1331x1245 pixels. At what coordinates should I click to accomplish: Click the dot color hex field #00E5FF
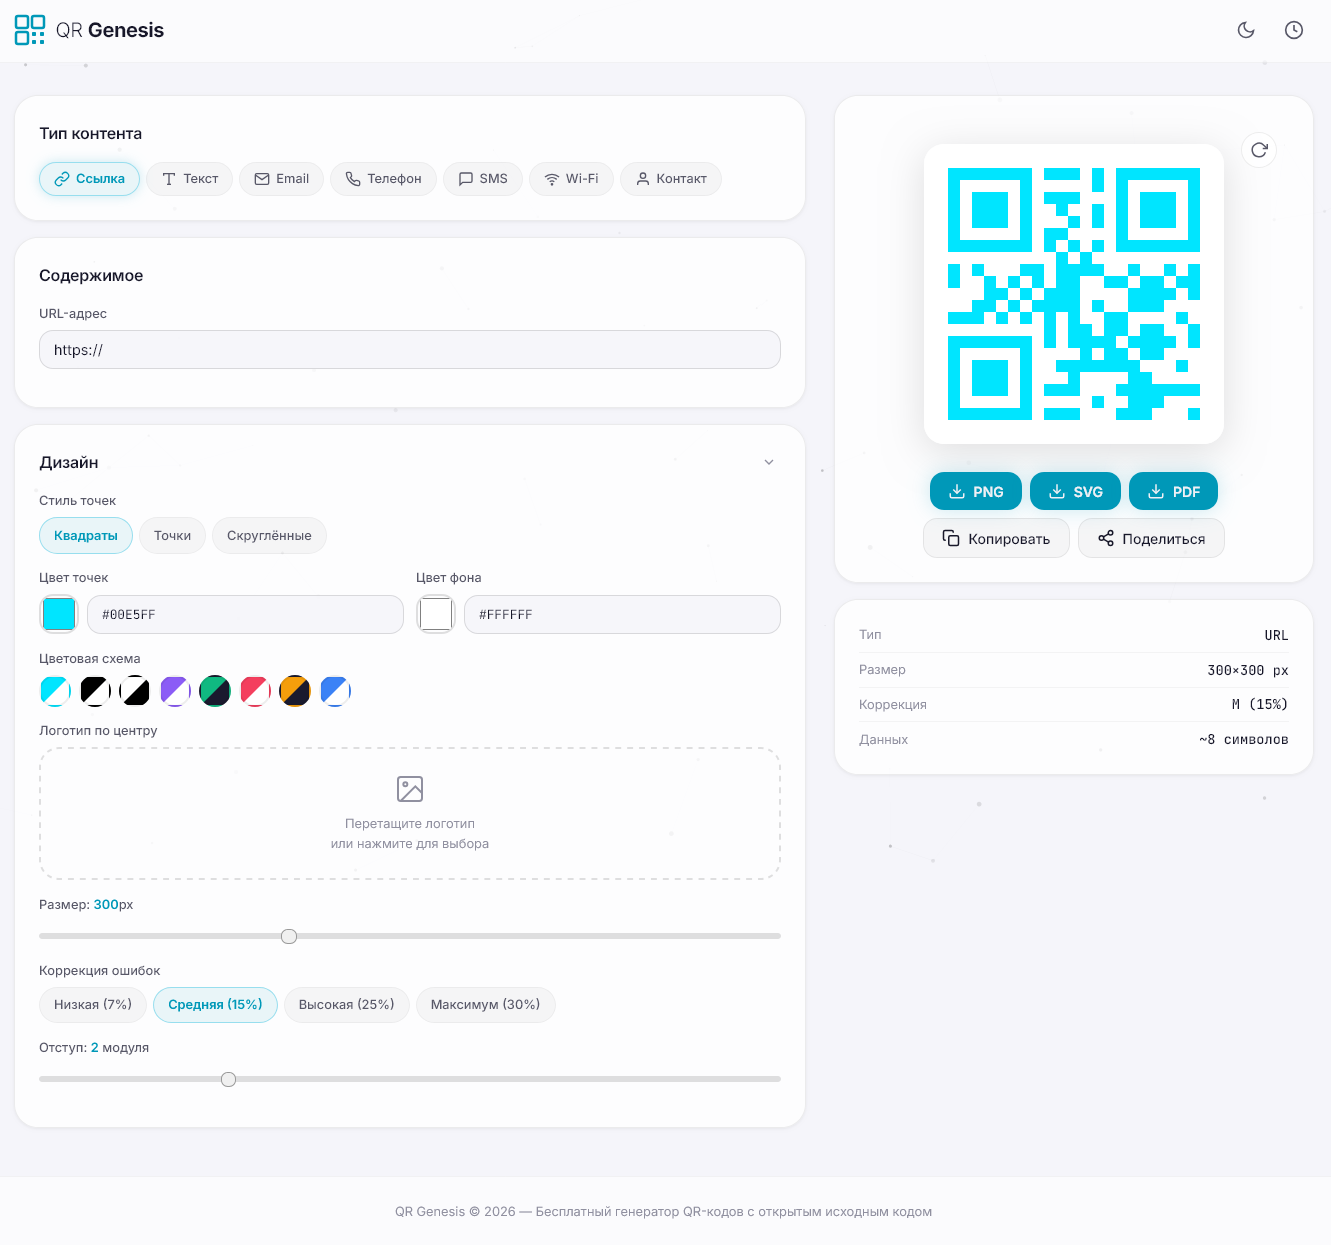click(x=245, y=614)
